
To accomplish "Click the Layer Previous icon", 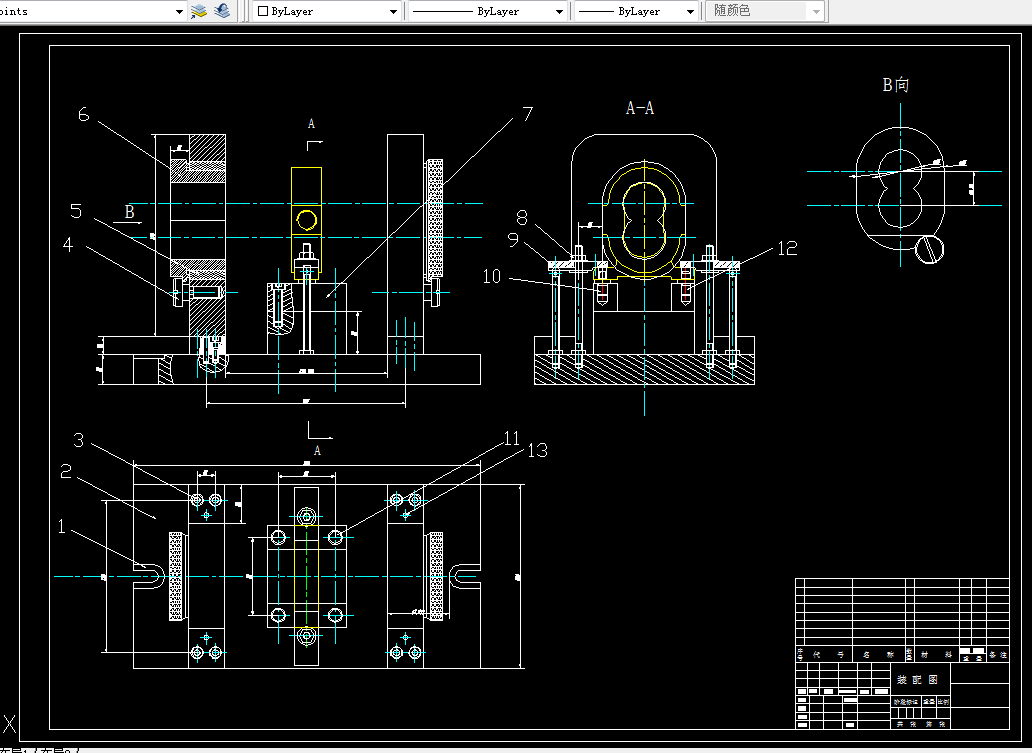I will 222,11.
